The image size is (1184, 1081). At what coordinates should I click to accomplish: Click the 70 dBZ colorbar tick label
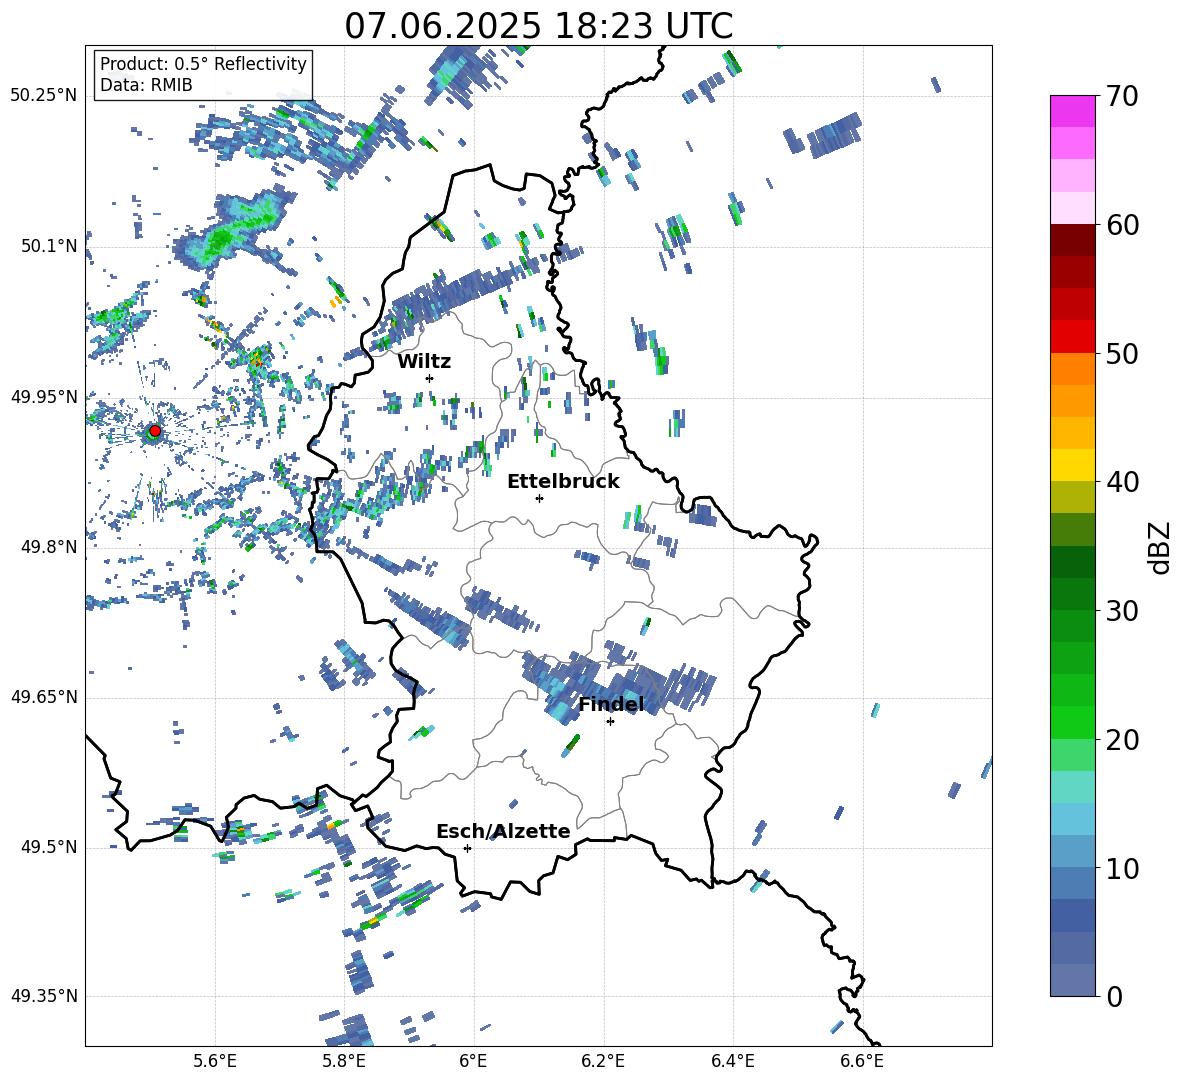1122,97
